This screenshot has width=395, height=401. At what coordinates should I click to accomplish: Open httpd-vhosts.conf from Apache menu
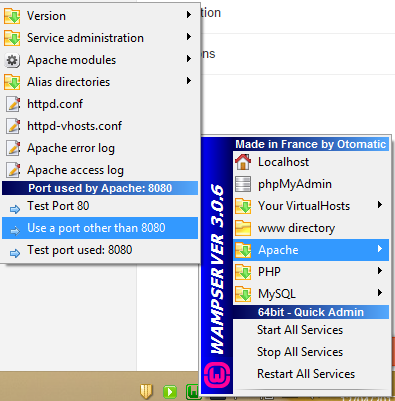coord(100,126)
